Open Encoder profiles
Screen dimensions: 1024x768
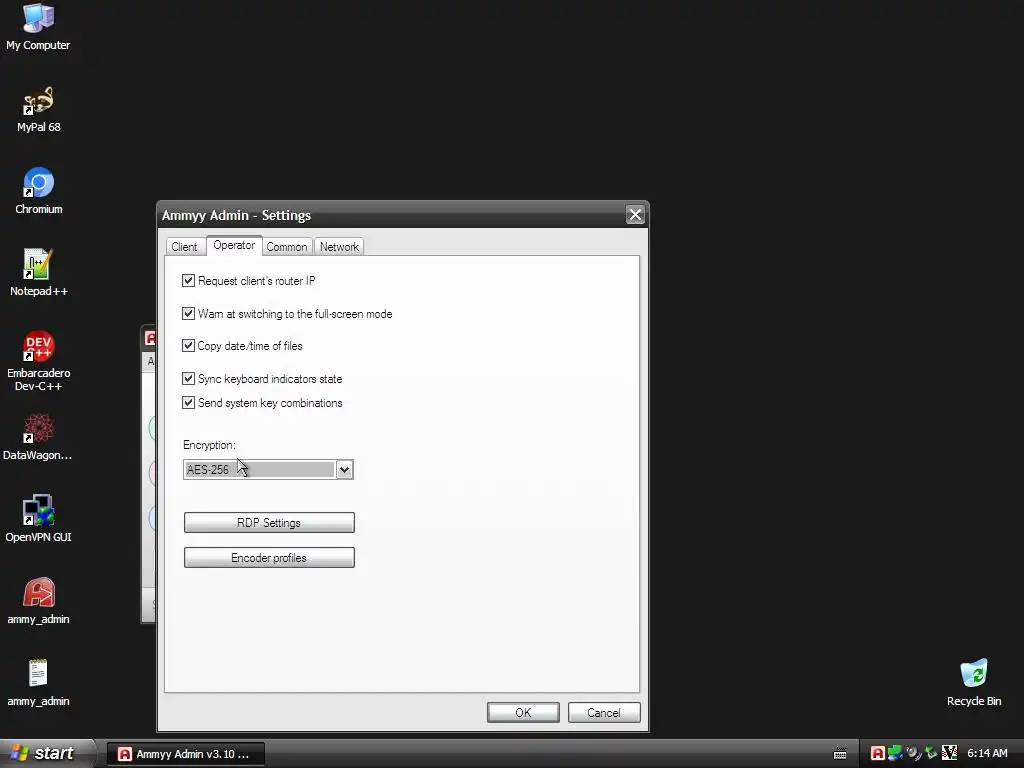point(269,558)
